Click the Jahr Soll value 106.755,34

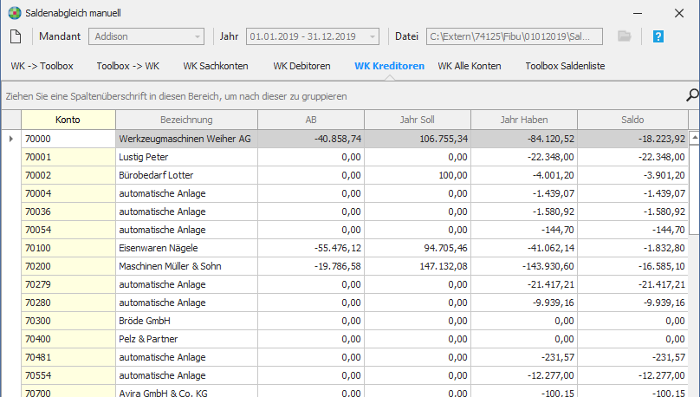(417, 139)
